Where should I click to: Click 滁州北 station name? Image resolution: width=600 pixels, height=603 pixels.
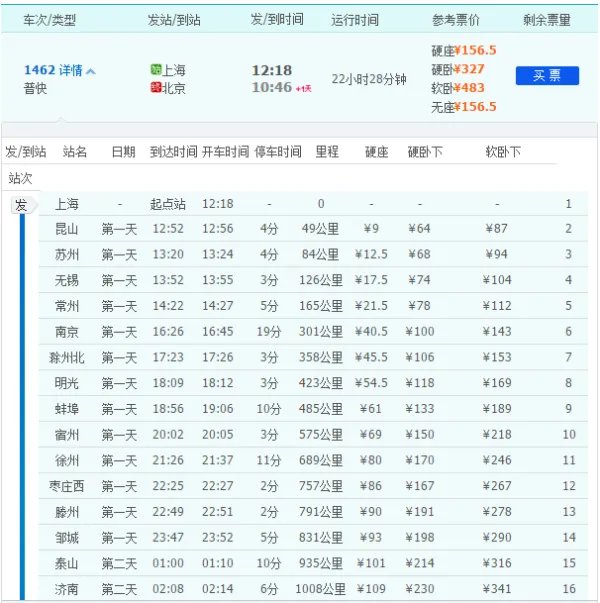coord(67,358)
